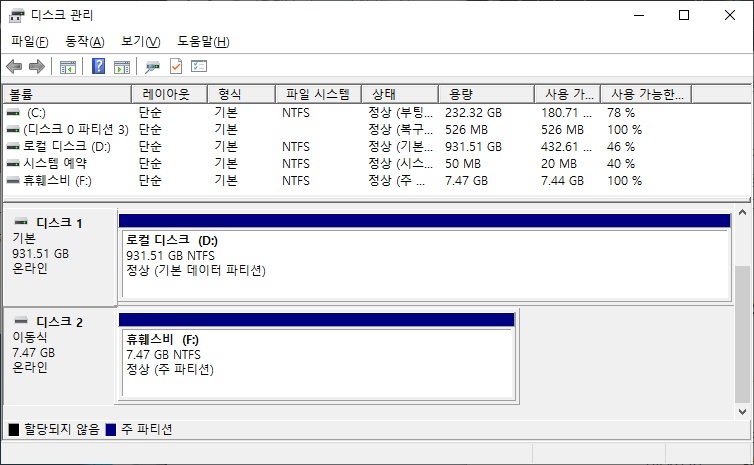
Task: Click the 정상 (기본 데이터 파티션) text
Action: coord(196,270)
